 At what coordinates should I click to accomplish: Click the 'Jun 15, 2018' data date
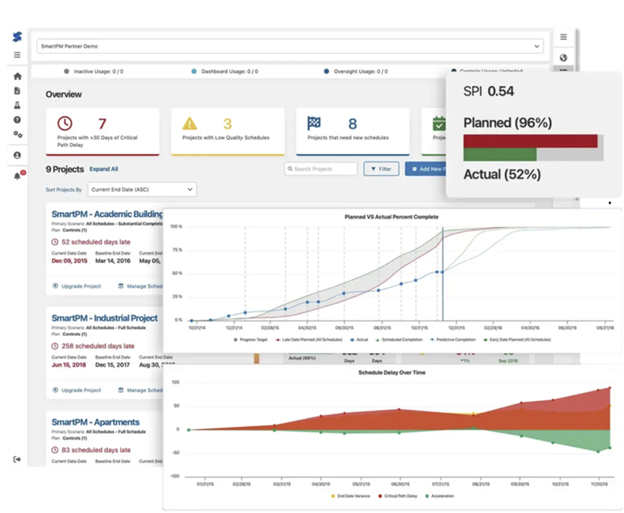pyautogui.click(x=69, y=365)
